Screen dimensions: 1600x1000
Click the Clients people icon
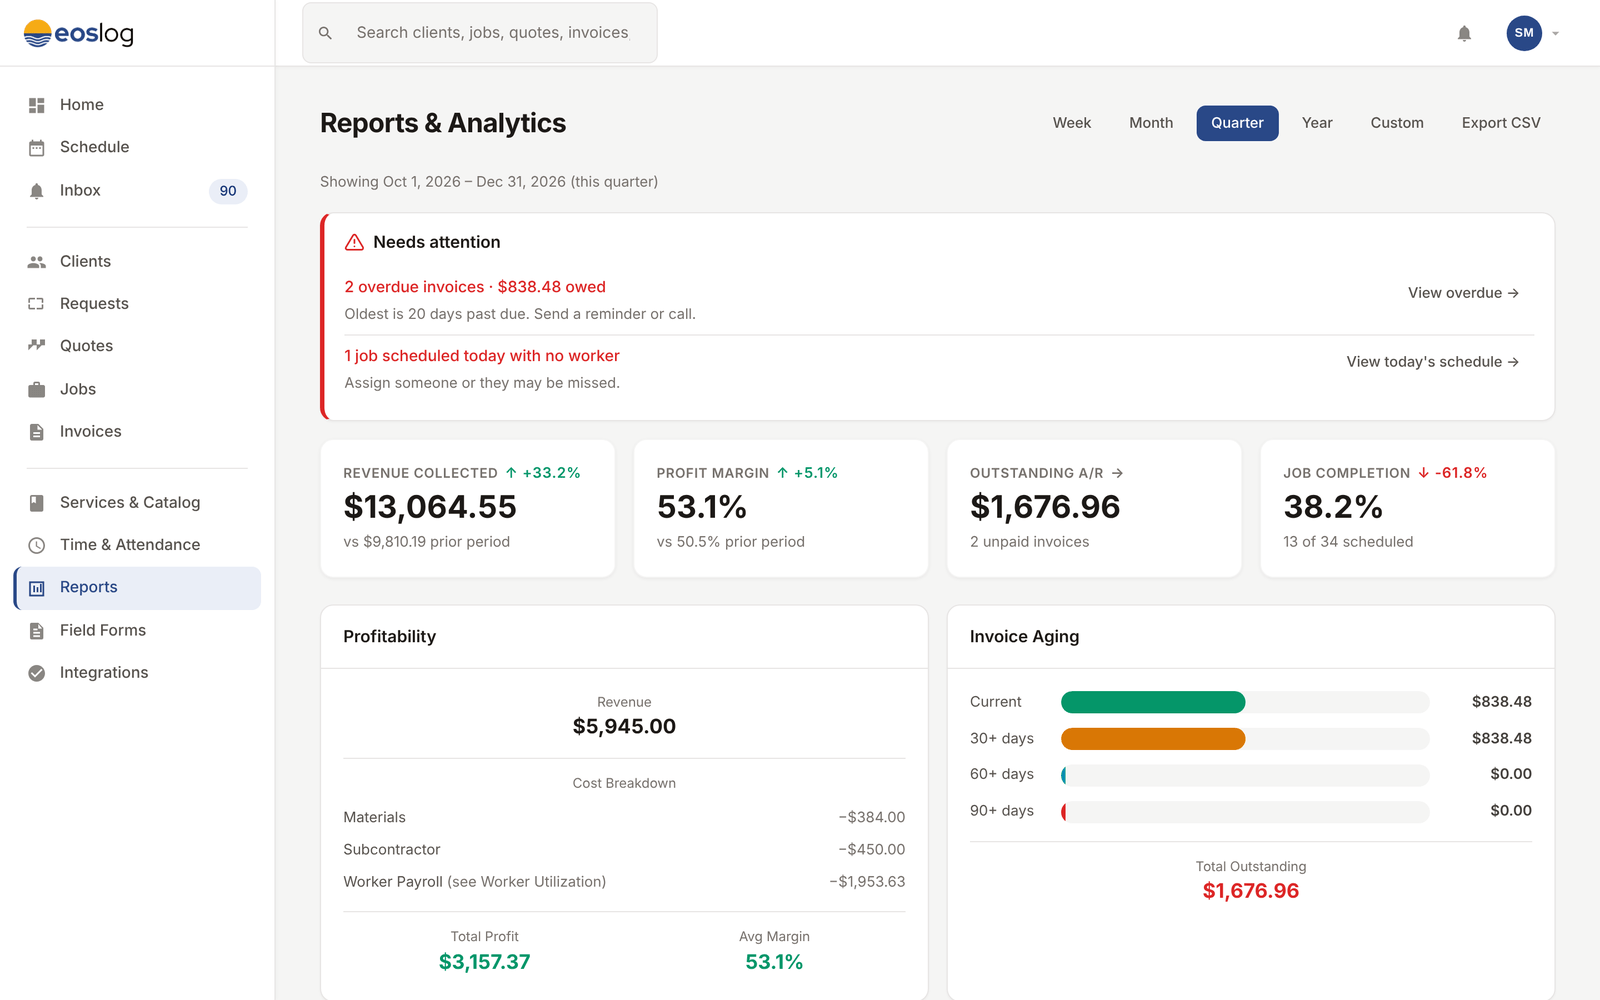tap(37, 262)
